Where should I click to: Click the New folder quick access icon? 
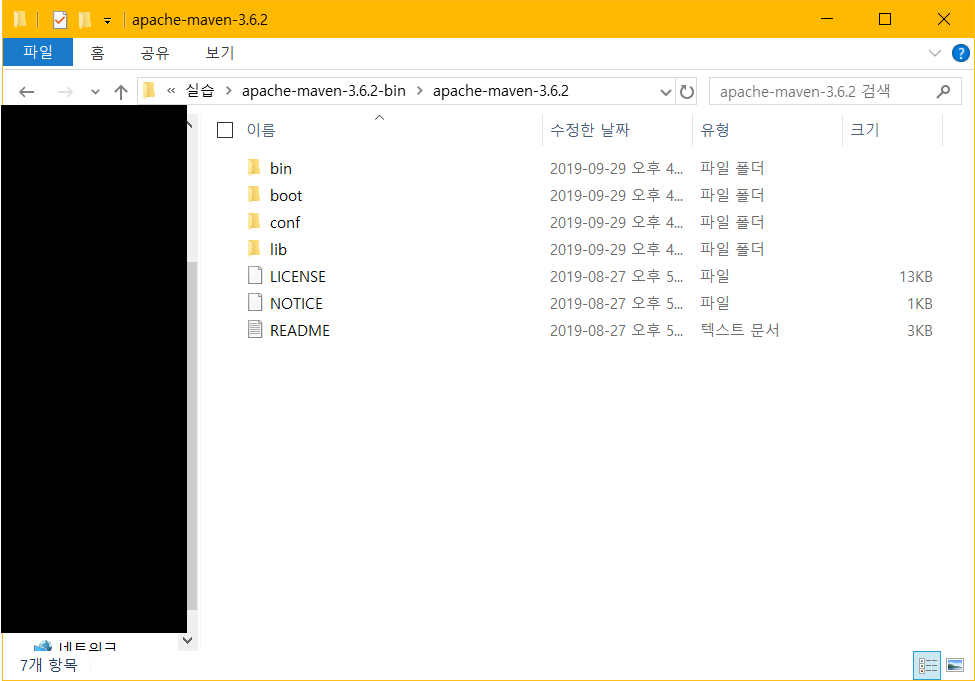(x=85, y=20)
